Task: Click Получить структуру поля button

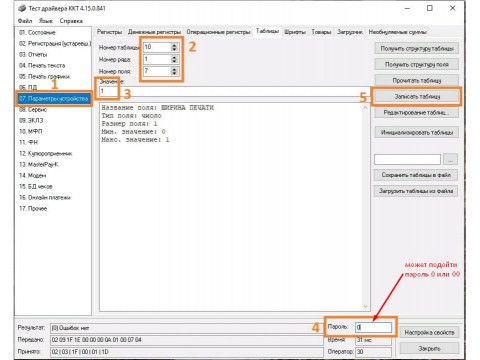Action: [x=417, y=64]
